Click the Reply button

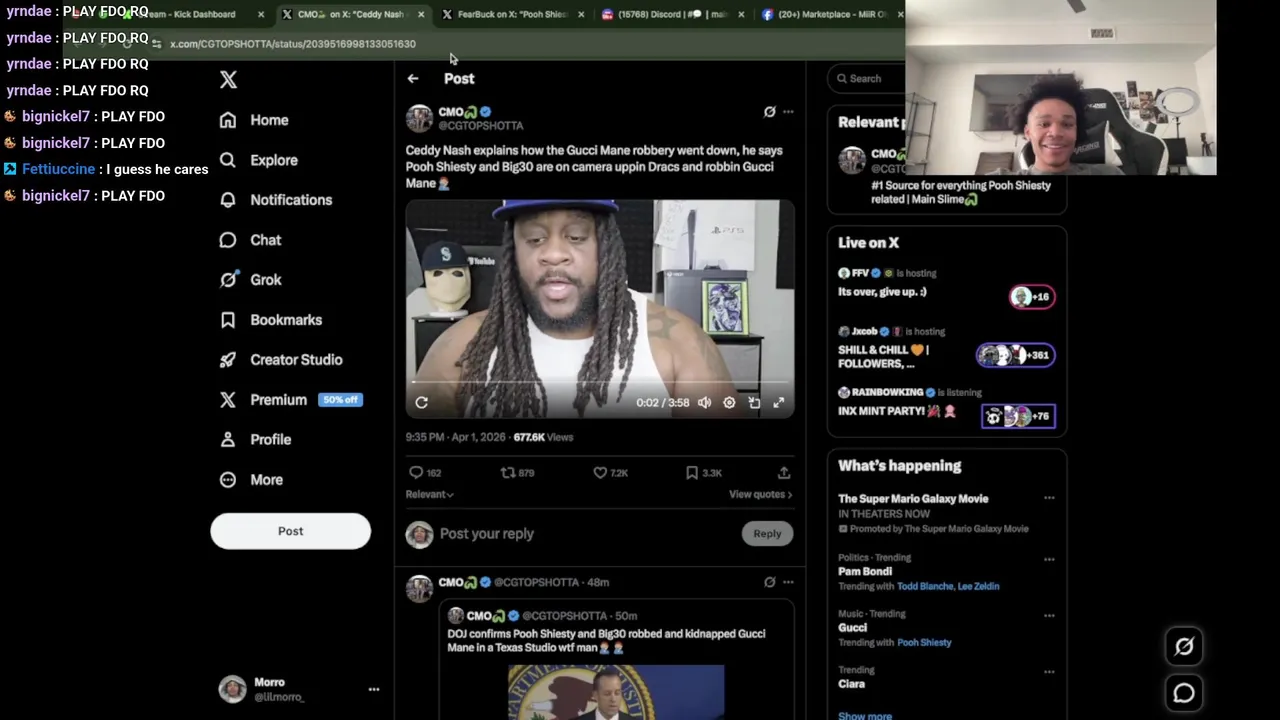coord(767,534)
